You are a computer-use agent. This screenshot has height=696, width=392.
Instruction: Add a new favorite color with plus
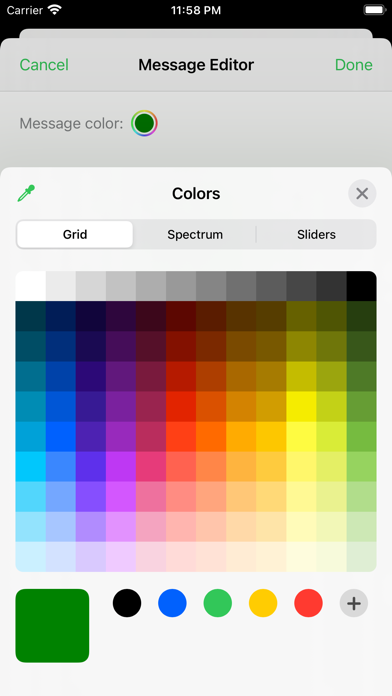tap(354, 603)
